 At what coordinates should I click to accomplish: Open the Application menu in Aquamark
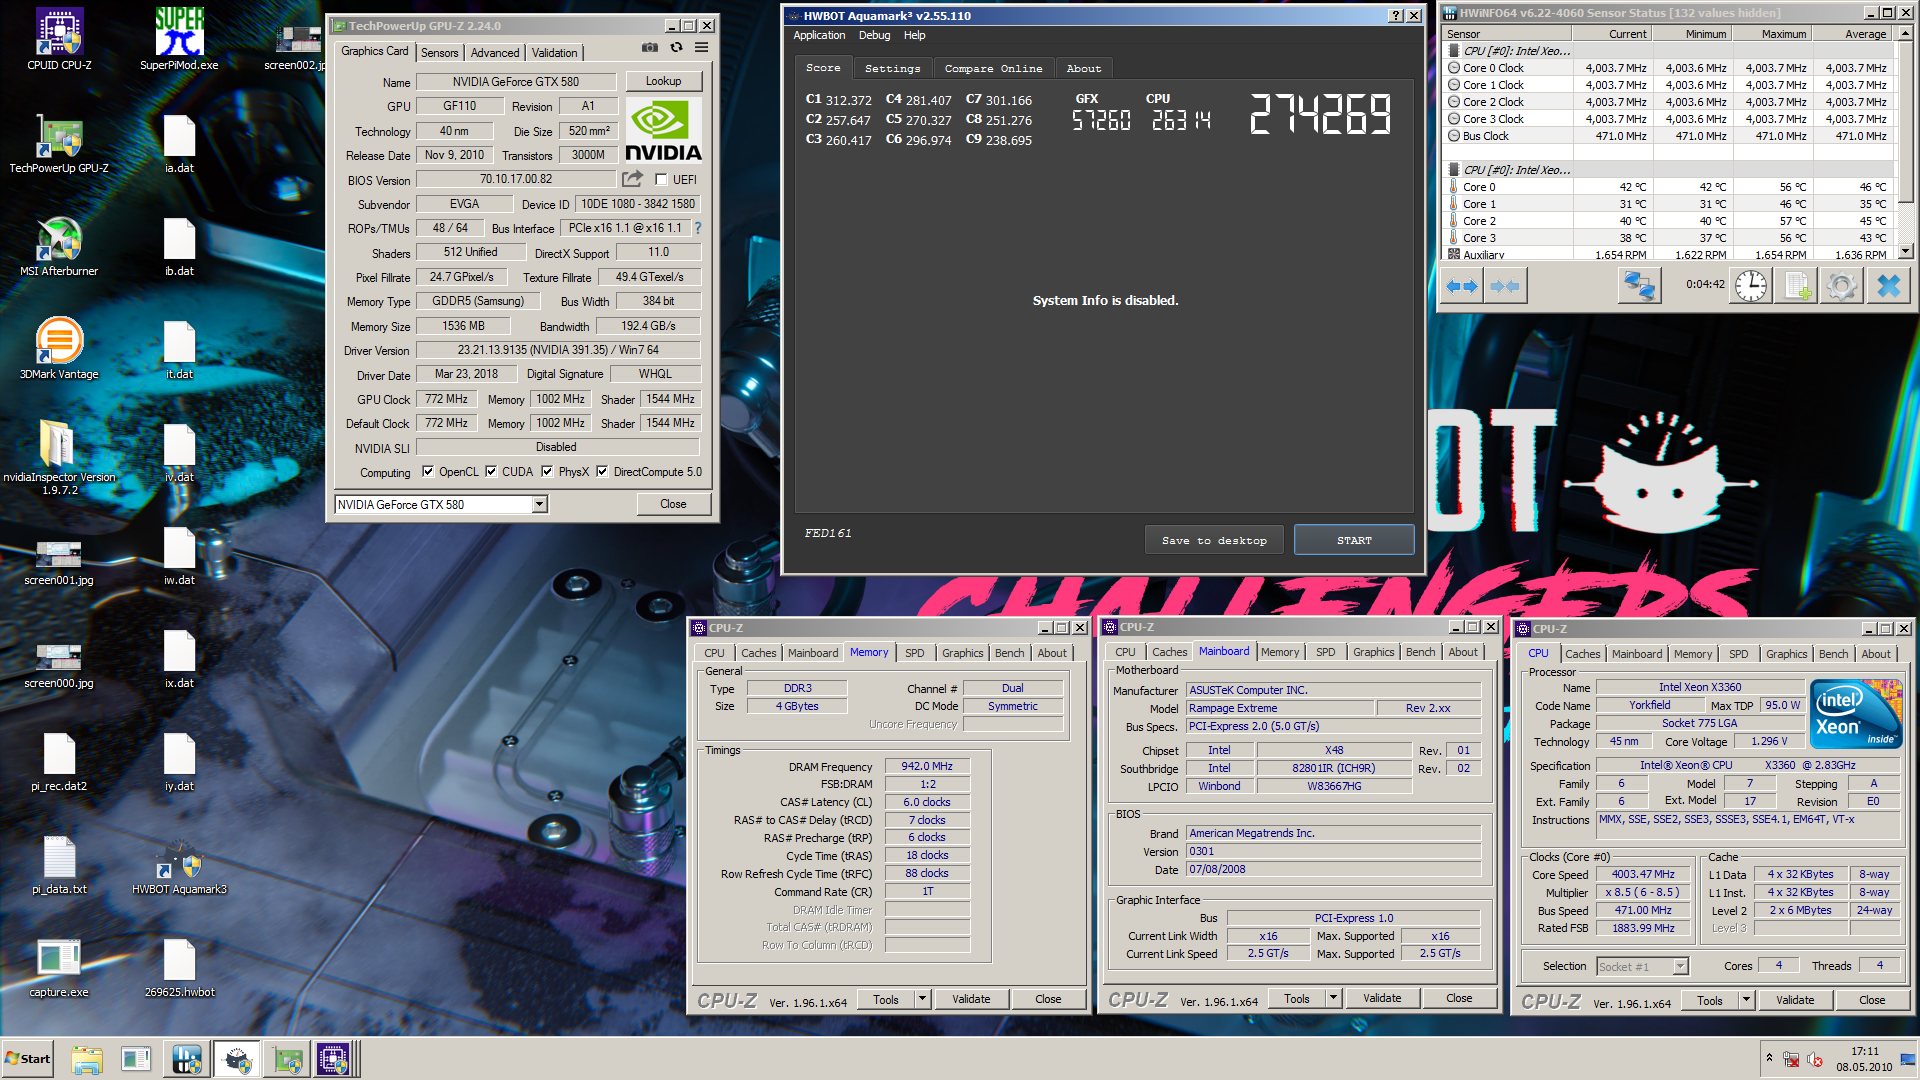pyautogui.click(x=819, y=35)
